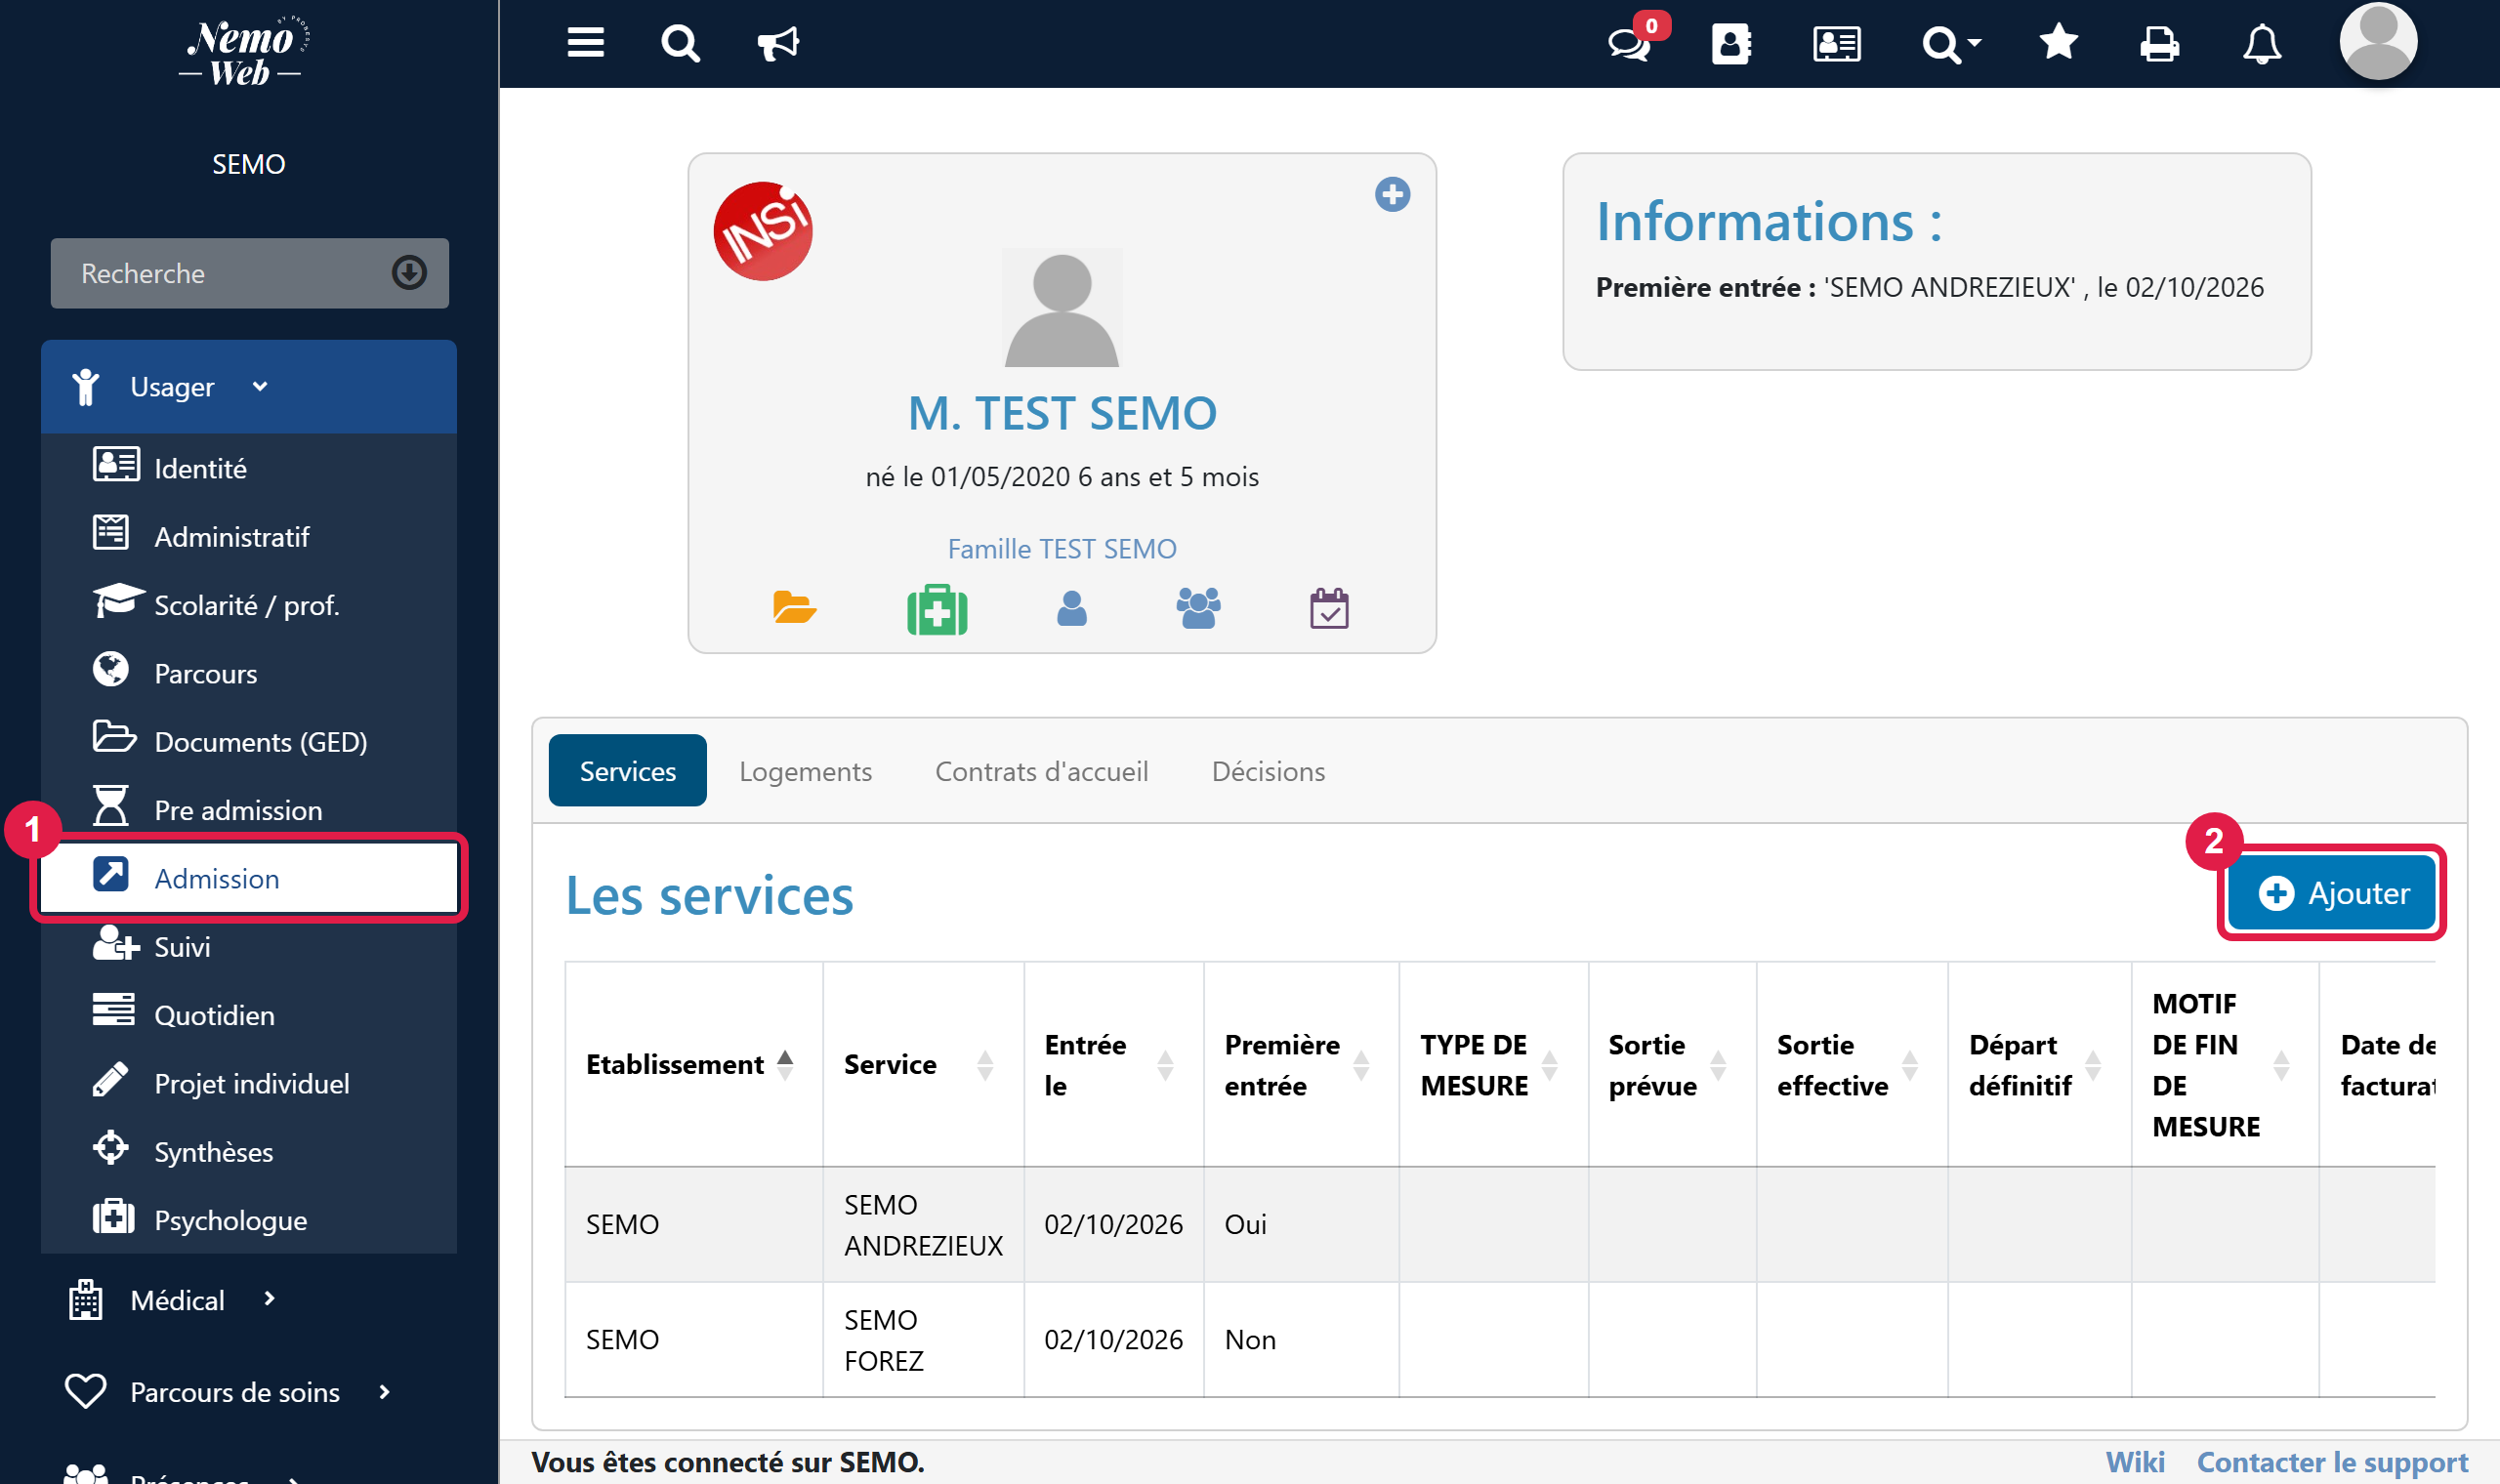
Task: Open the hamburger menu icon
Action: (x=585, y=43)
